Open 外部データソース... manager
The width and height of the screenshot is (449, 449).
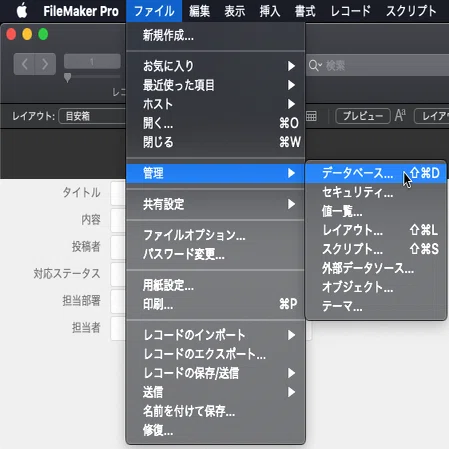pos(376,268)
